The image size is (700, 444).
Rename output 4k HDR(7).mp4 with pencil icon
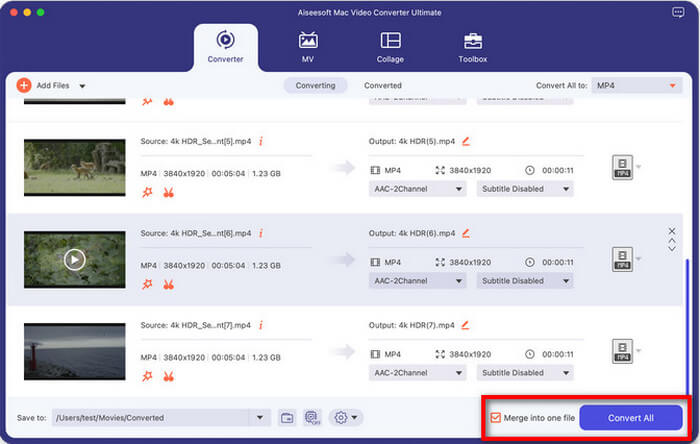pyautogui.click(x=465, y=325)
